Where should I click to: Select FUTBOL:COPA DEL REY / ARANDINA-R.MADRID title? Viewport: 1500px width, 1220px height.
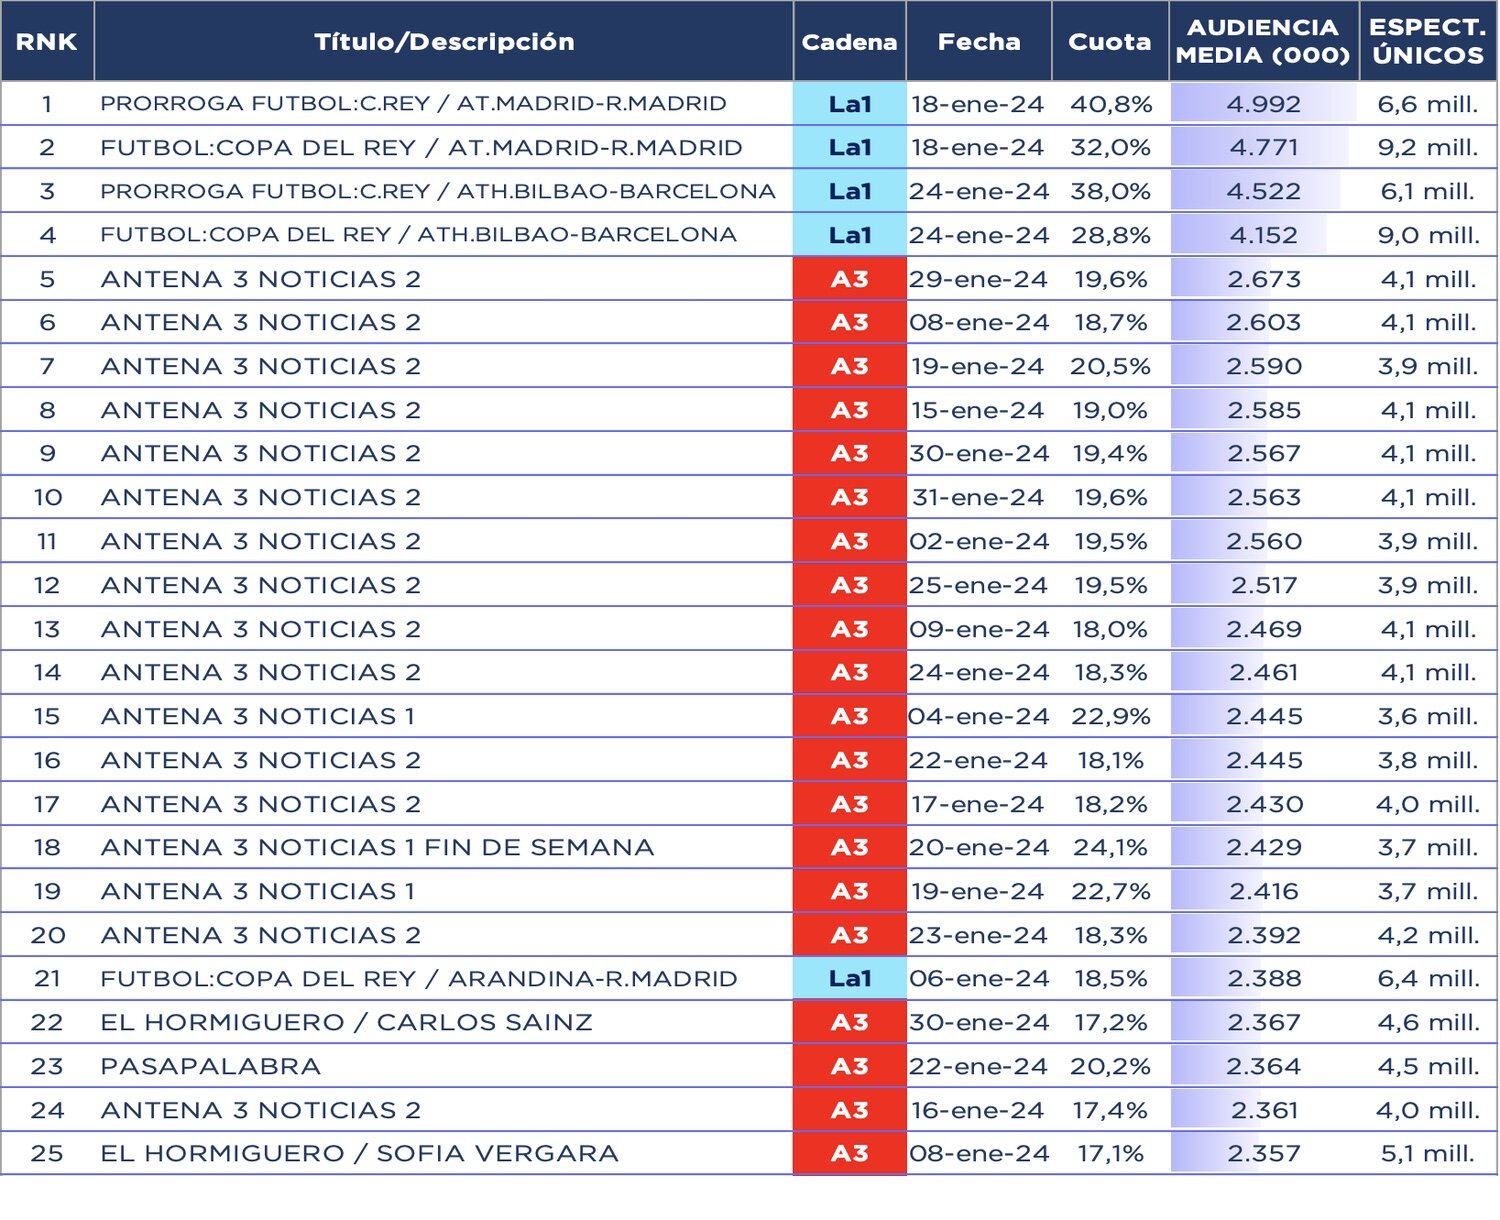pyautogui.click(x=419, y=979)
